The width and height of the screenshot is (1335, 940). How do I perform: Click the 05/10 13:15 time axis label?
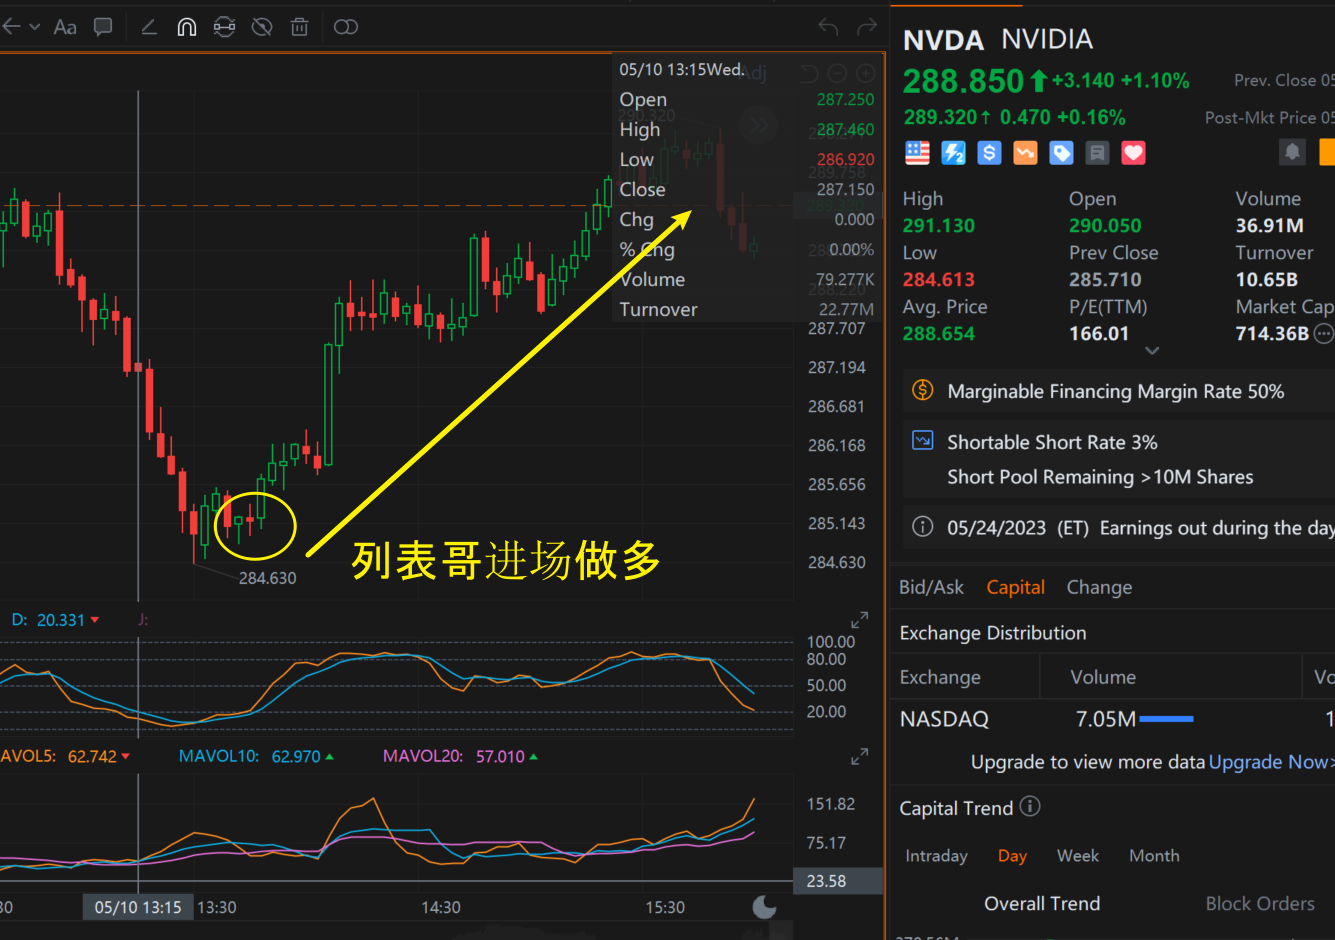(x=138, y=907)
